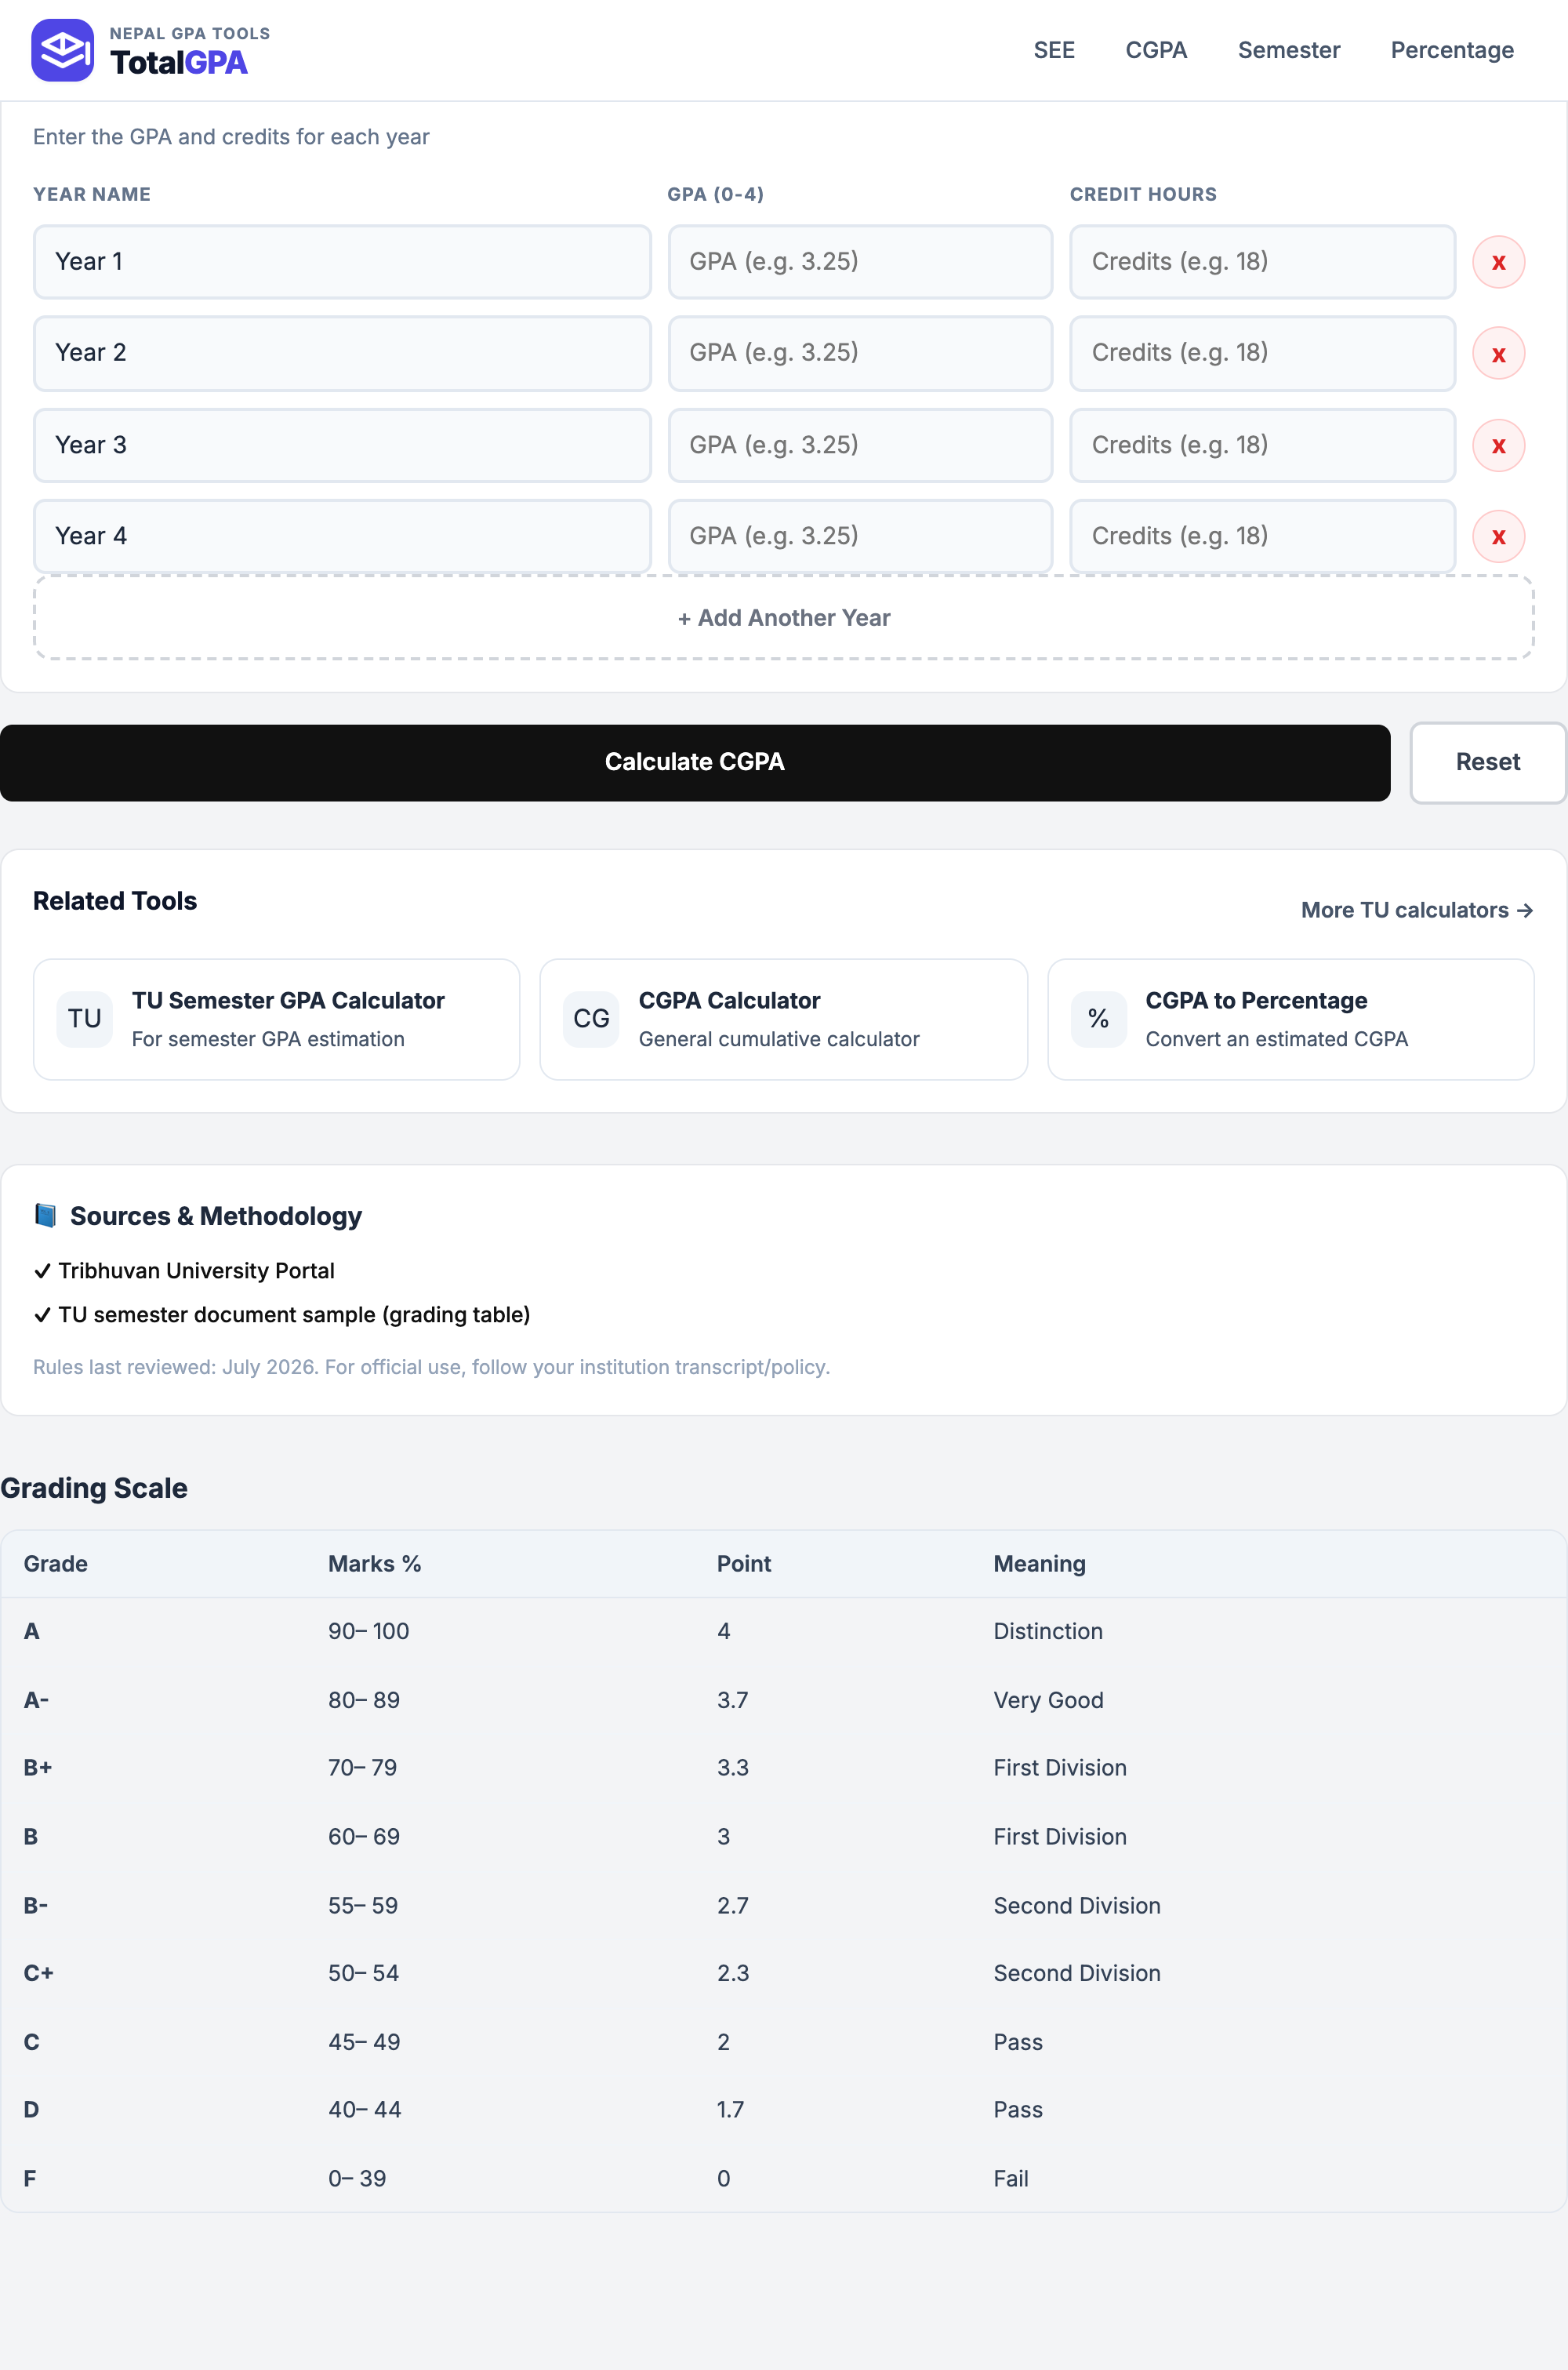The width and height of the screenshot is (1568, 2370).
Task: Open the Percentage navigation link
Action: tap(1451, 50)
